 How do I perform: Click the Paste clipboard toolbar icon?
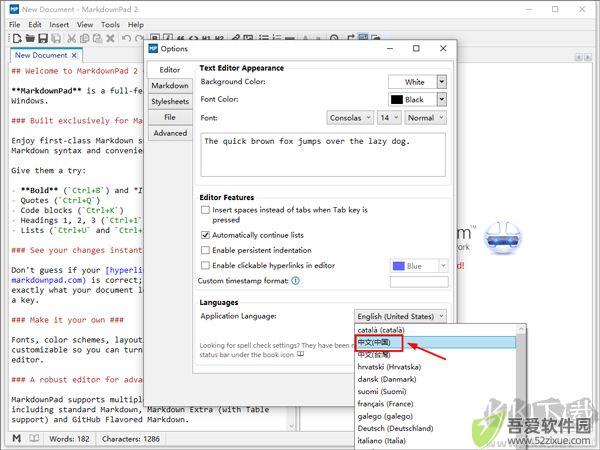97,38
